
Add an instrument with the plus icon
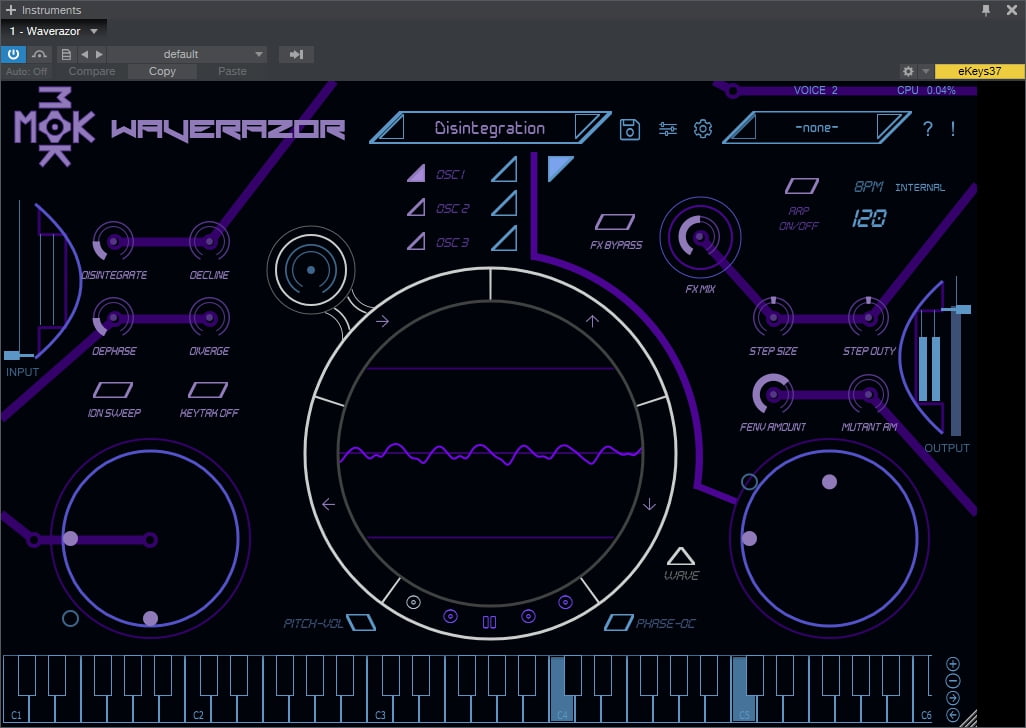point(10,10)
